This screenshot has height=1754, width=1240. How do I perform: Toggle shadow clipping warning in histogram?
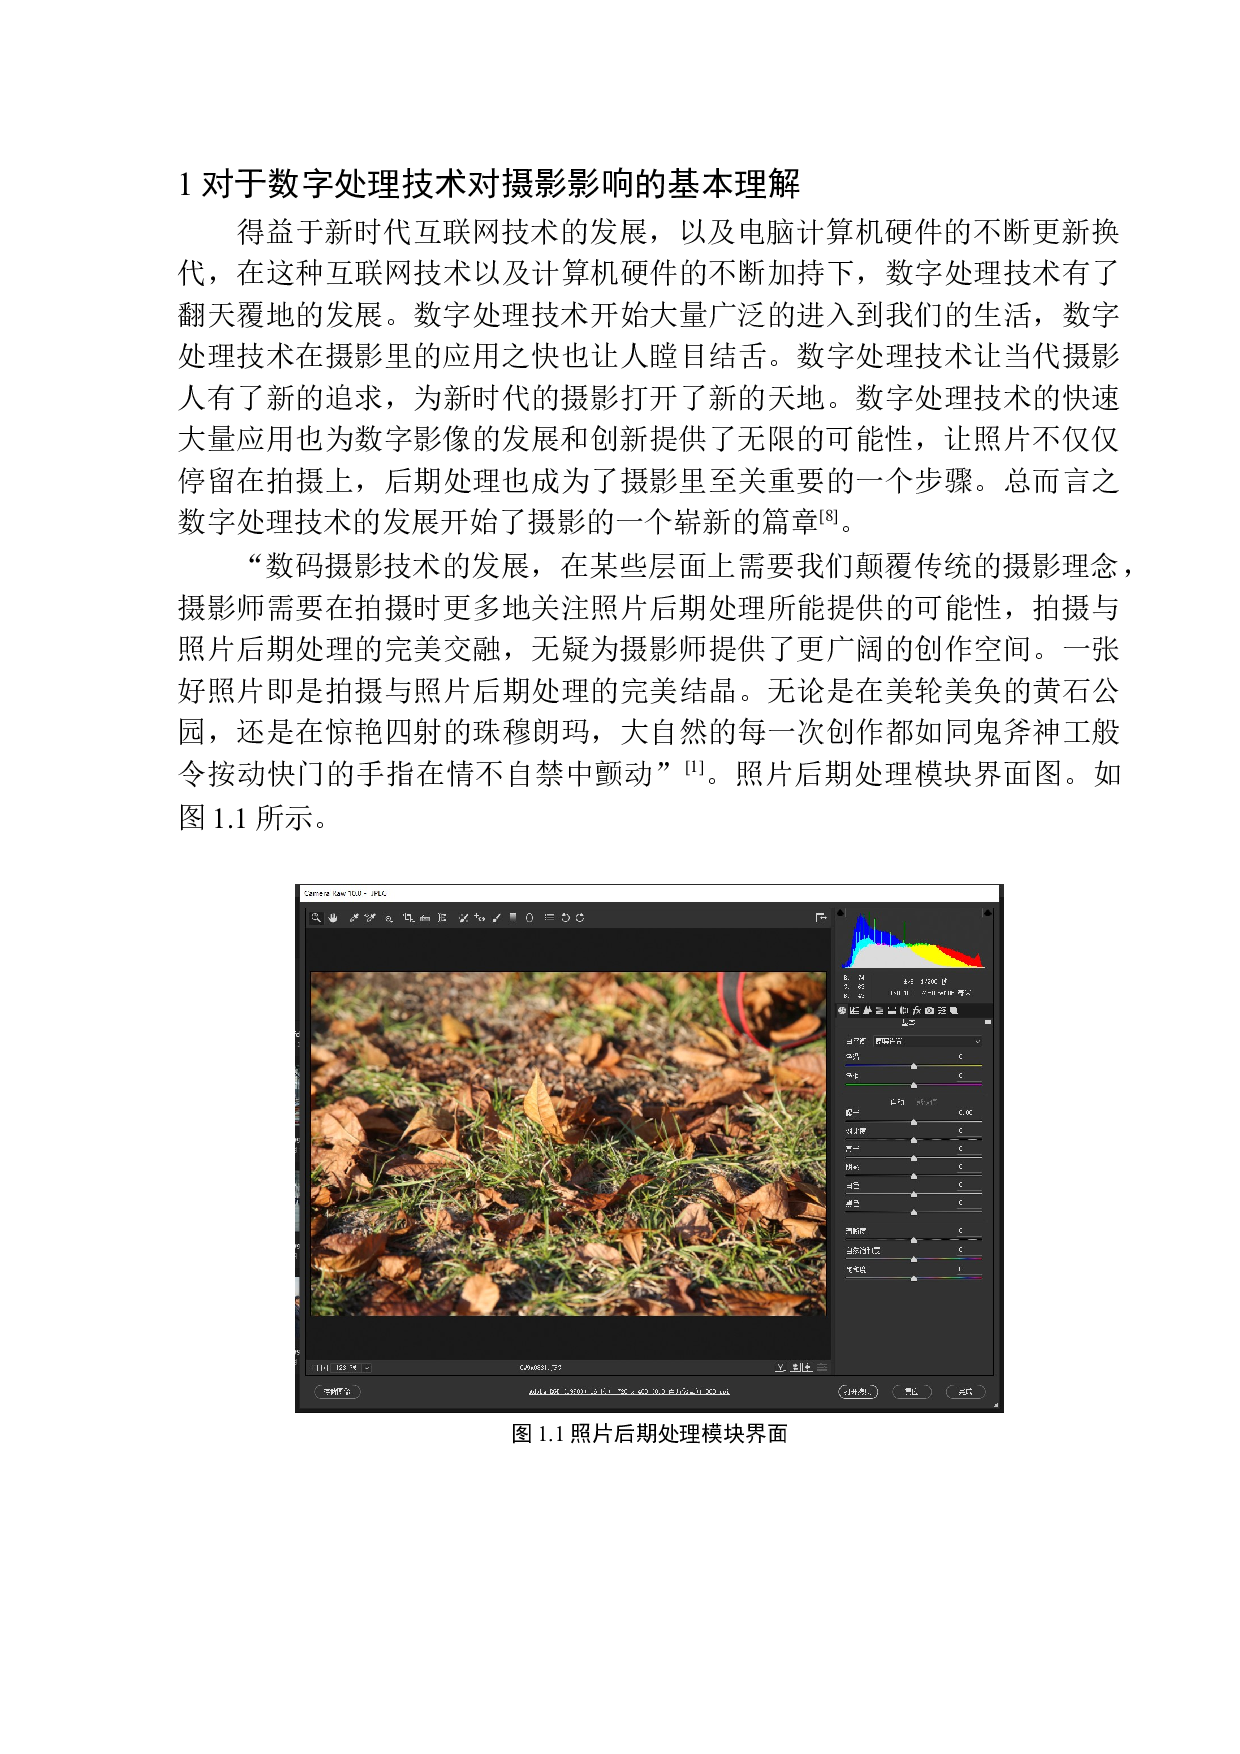tap(841, 913)
